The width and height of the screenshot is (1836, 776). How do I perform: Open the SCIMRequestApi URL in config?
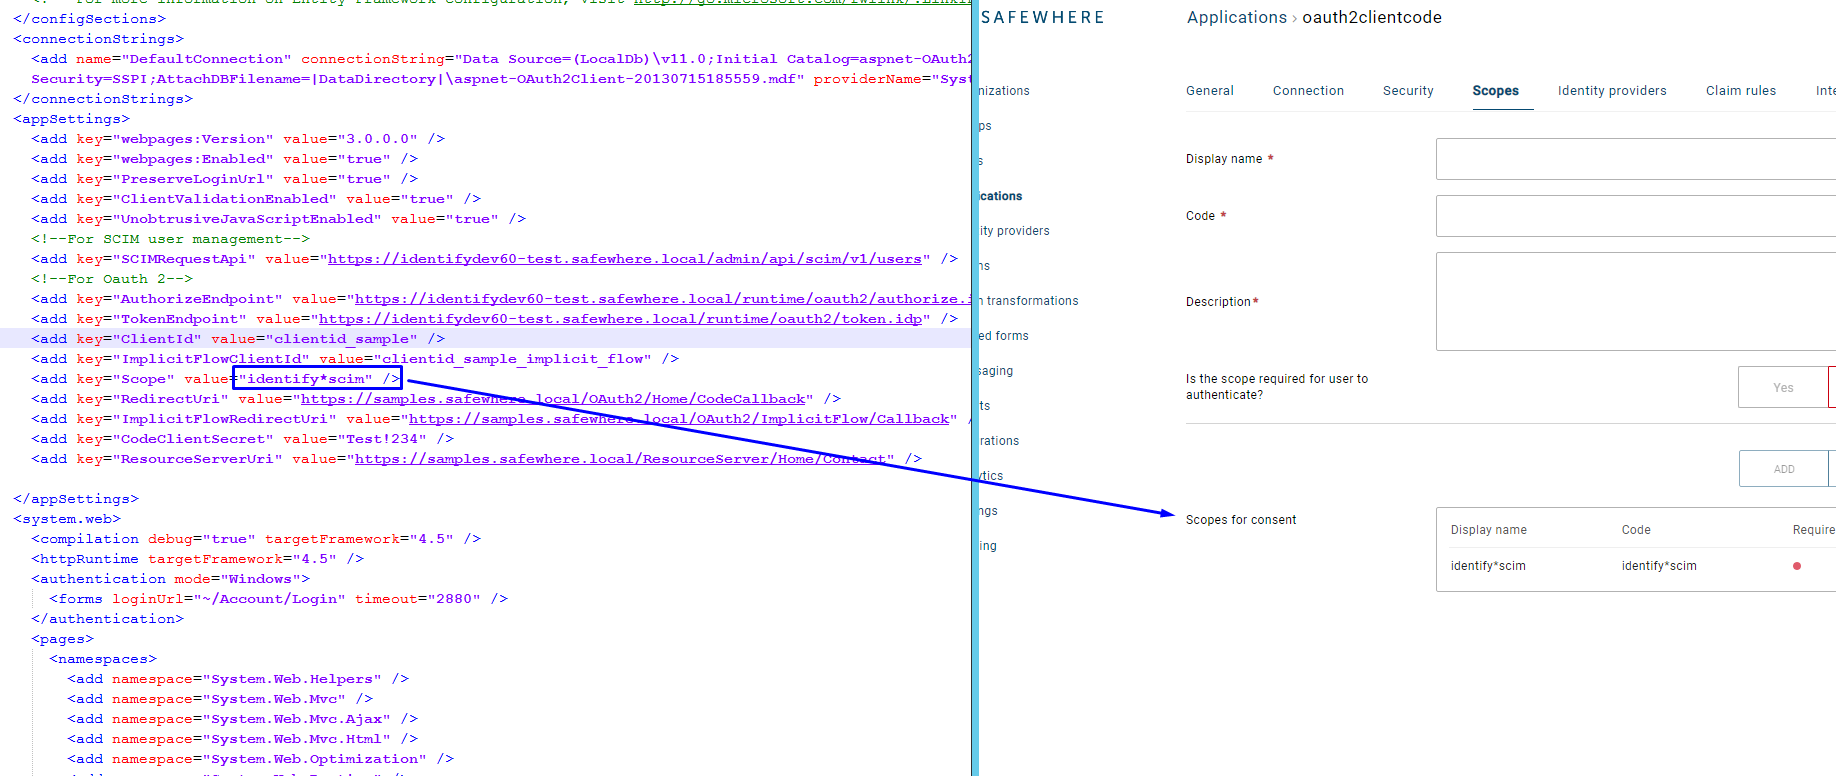click(x=624, y=259)
